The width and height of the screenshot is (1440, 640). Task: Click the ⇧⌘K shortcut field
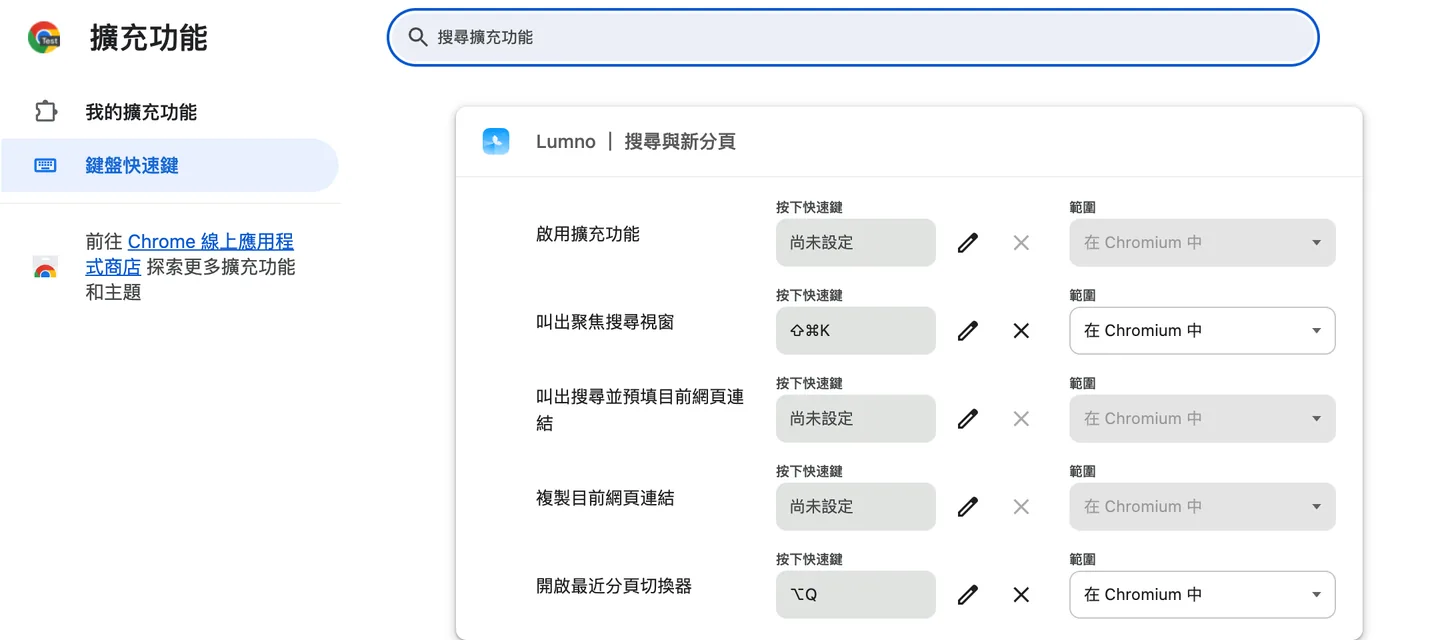pyautogui.click(x=856, y=331)
